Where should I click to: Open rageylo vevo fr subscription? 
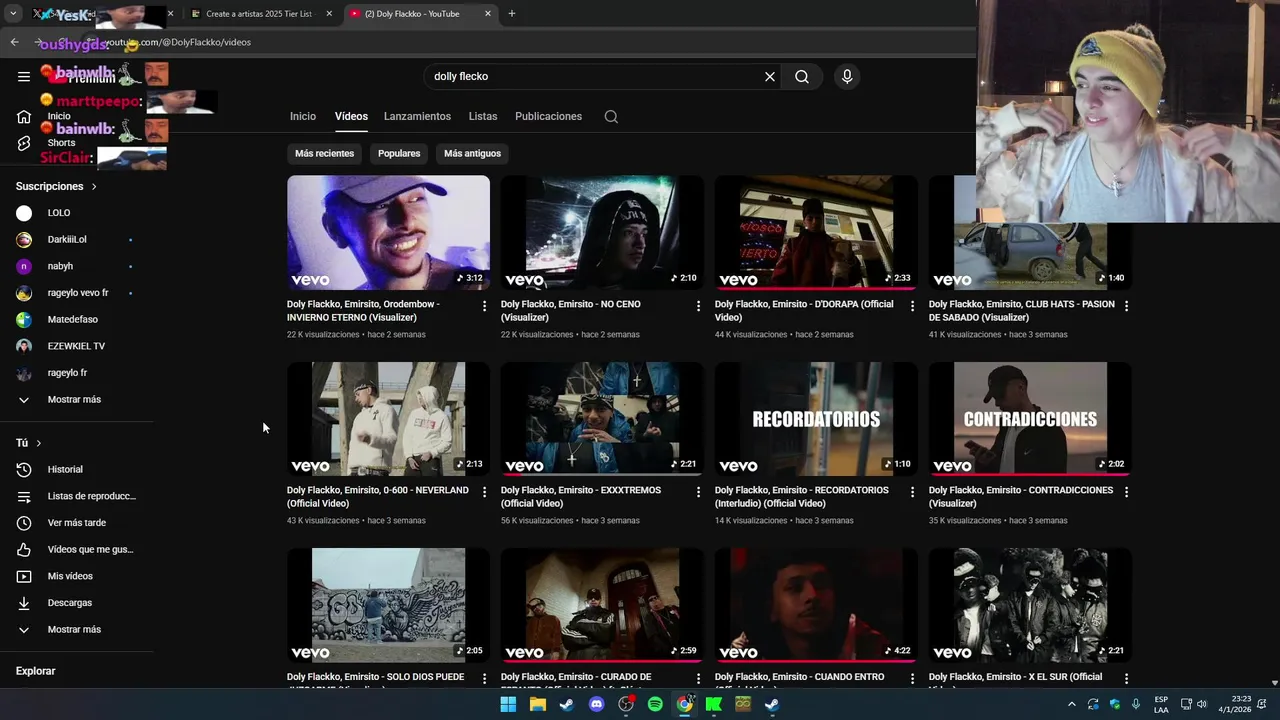77,293
